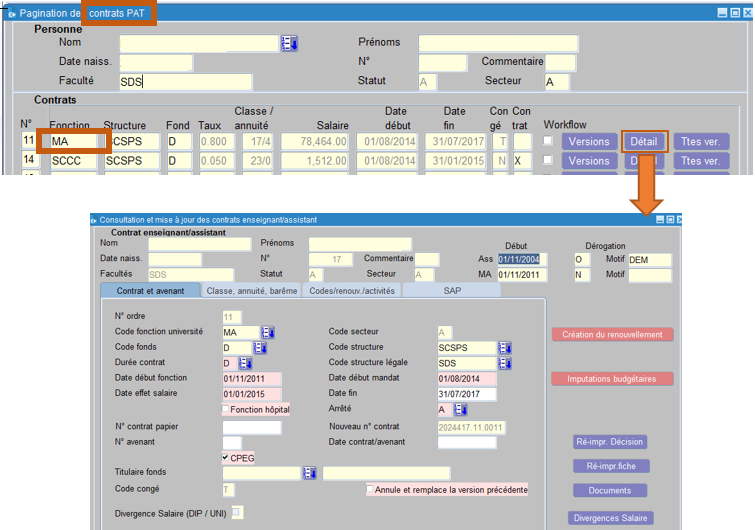Open list of values for Code fonction université
The width and height of the screenshot is (755, 530).
[x=267, y=332]
